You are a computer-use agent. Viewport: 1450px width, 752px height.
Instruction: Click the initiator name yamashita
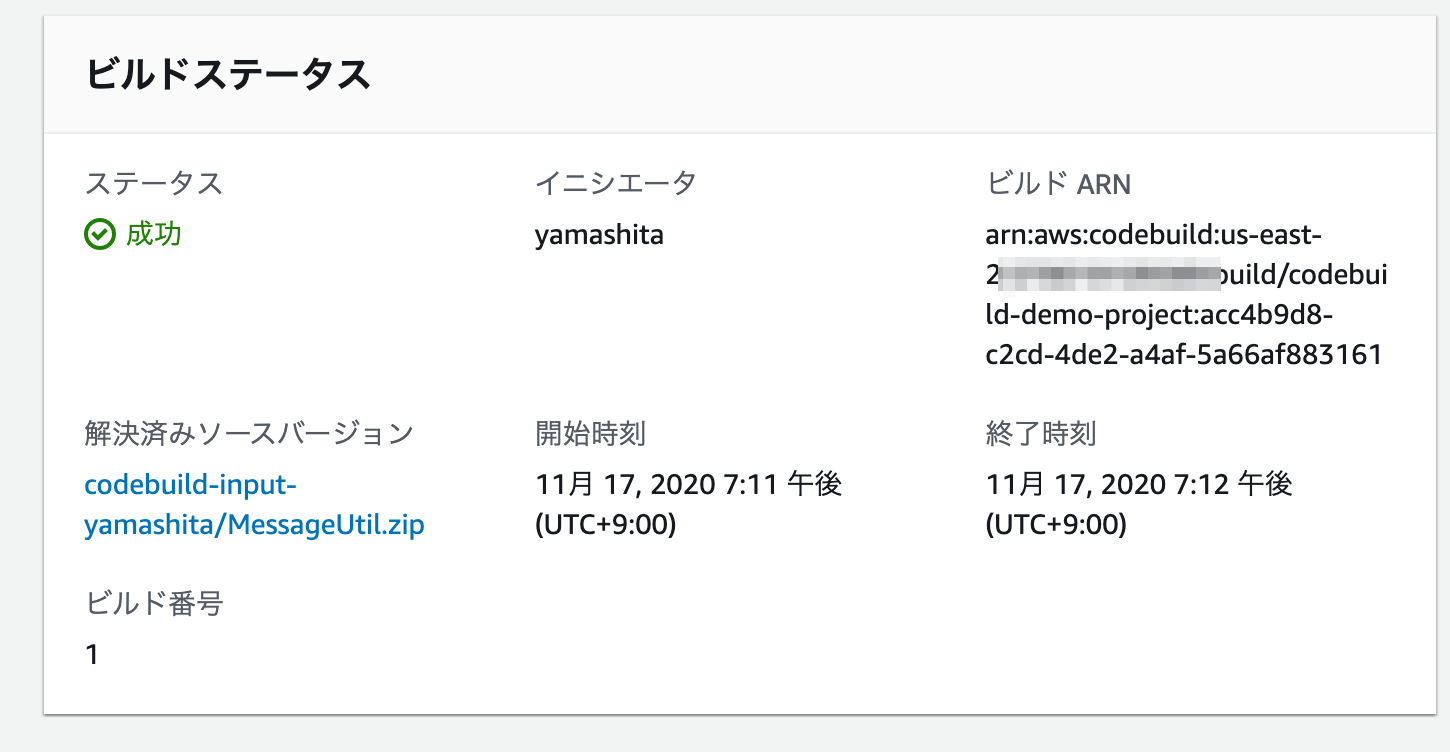coord(599,236)
